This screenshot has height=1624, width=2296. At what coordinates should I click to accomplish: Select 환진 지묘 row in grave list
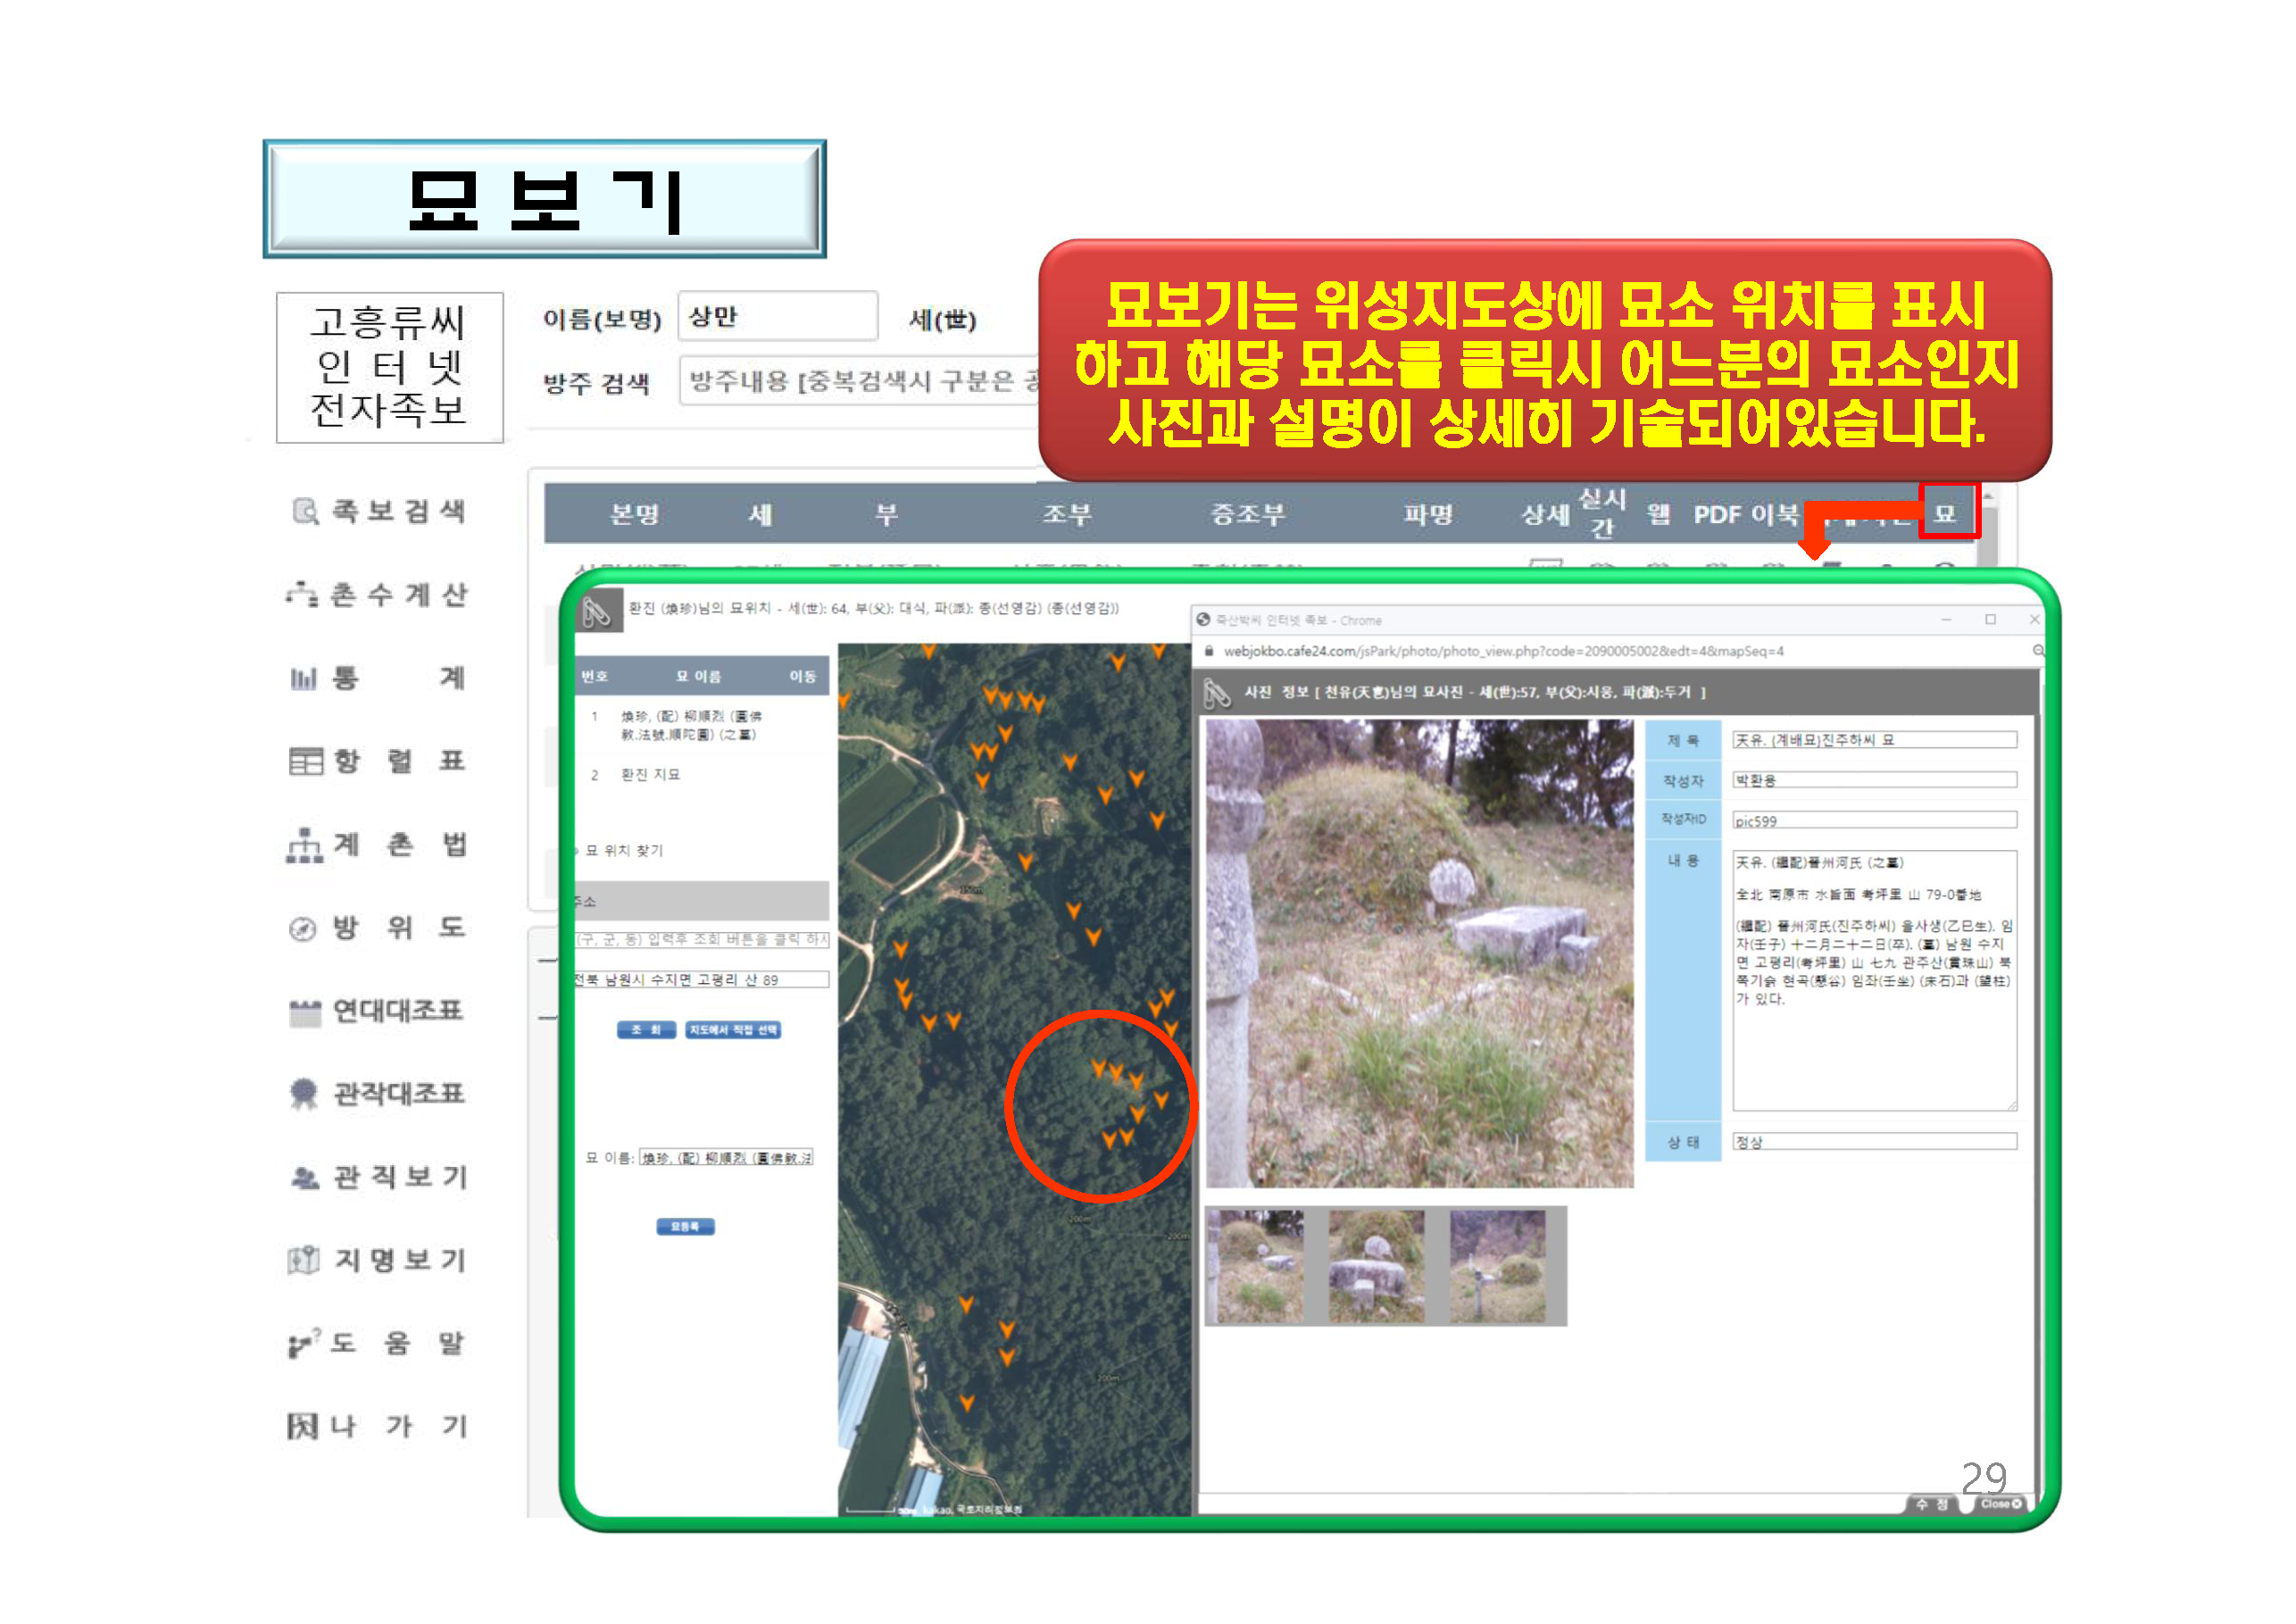coord(650,775)
